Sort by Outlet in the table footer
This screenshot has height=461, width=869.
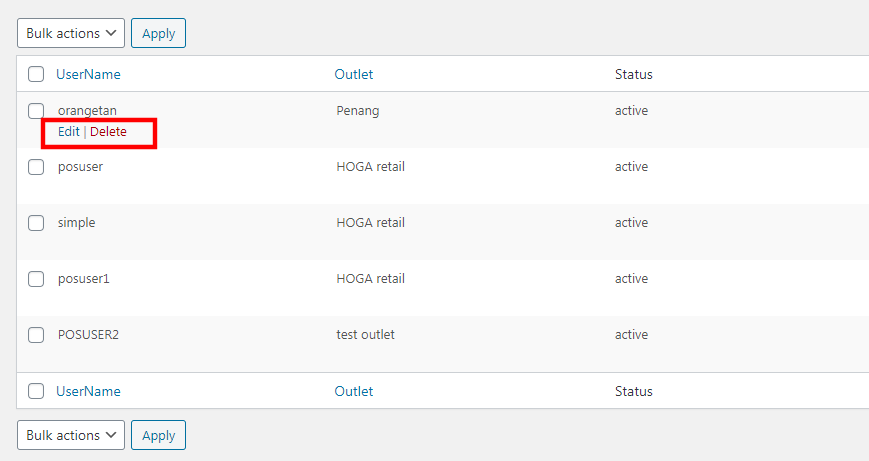[x=354, y=391]
